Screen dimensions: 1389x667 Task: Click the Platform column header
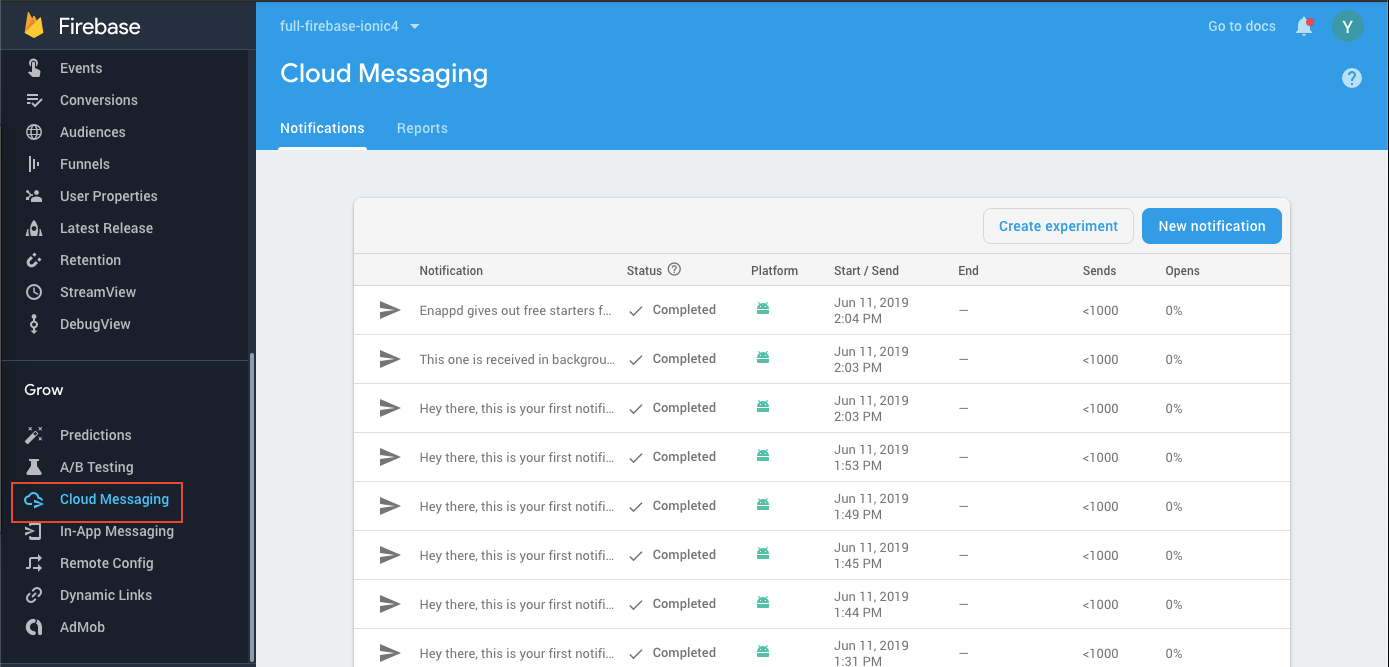[774, 271]
